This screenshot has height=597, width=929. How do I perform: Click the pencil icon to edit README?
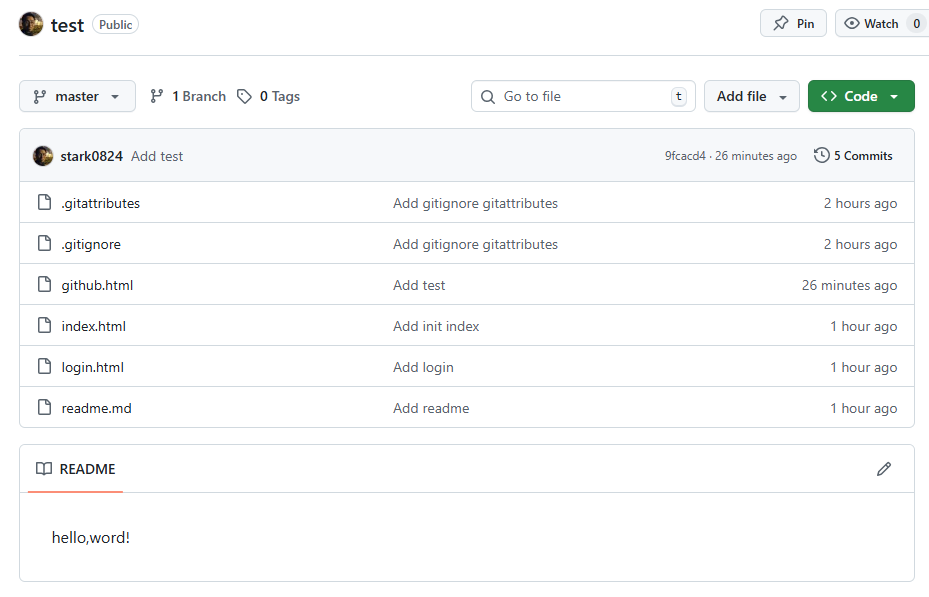pyautogui.click(x=883, y=469)
